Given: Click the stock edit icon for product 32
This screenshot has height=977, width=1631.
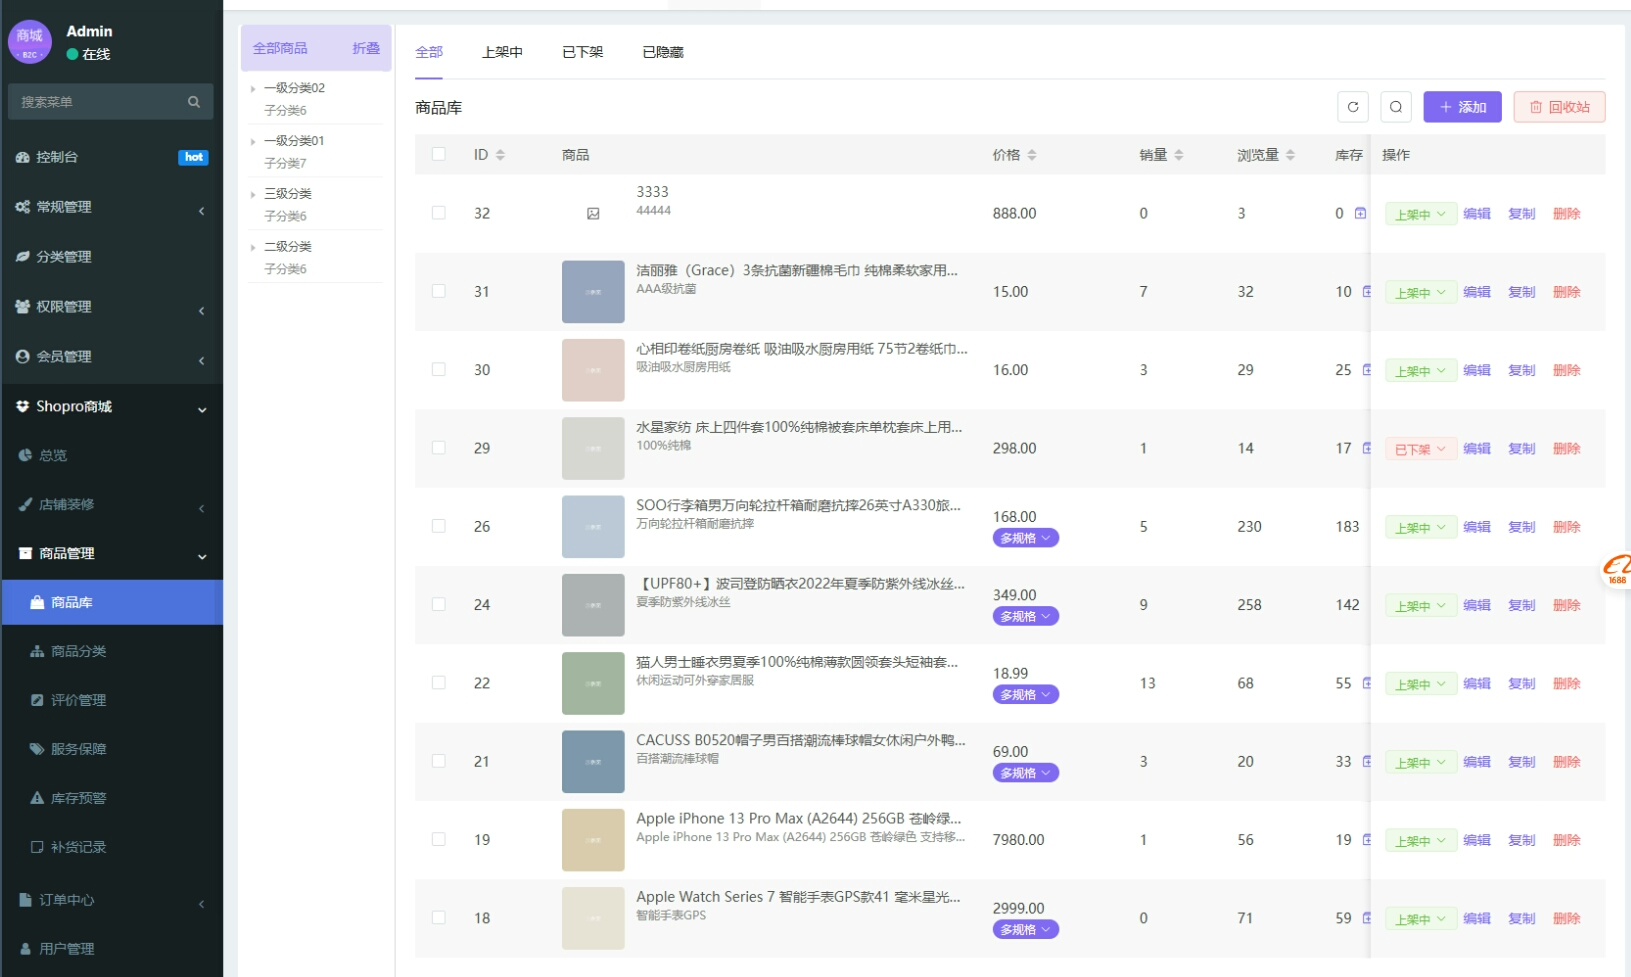Looking at the screenshot, I should click(1360, 213).
